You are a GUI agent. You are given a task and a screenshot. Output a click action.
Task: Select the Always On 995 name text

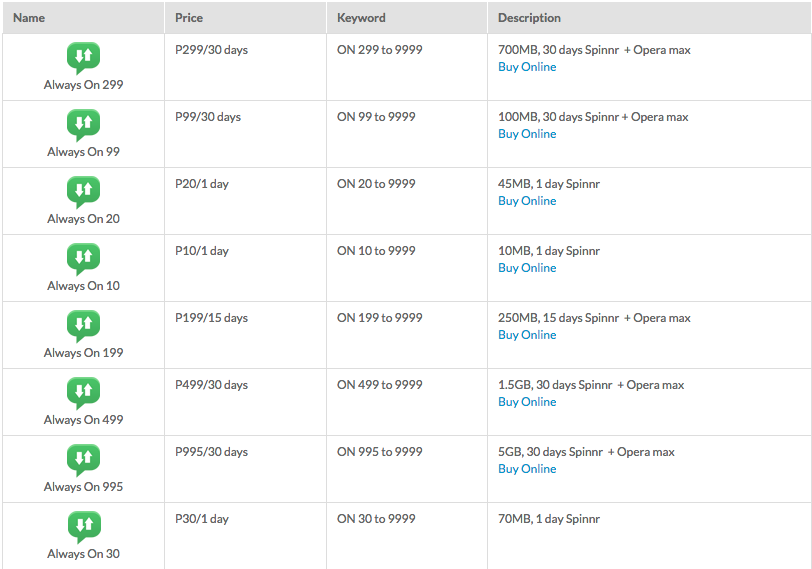point(83,487)
